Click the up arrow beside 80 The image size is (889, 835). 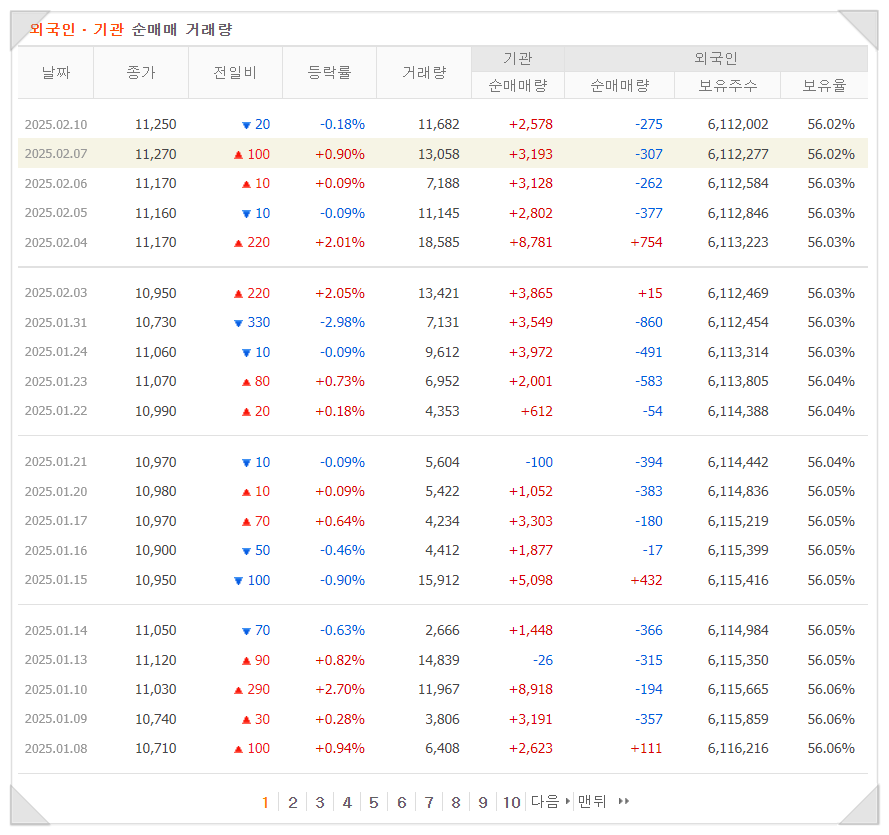click(x=246, y=383)
